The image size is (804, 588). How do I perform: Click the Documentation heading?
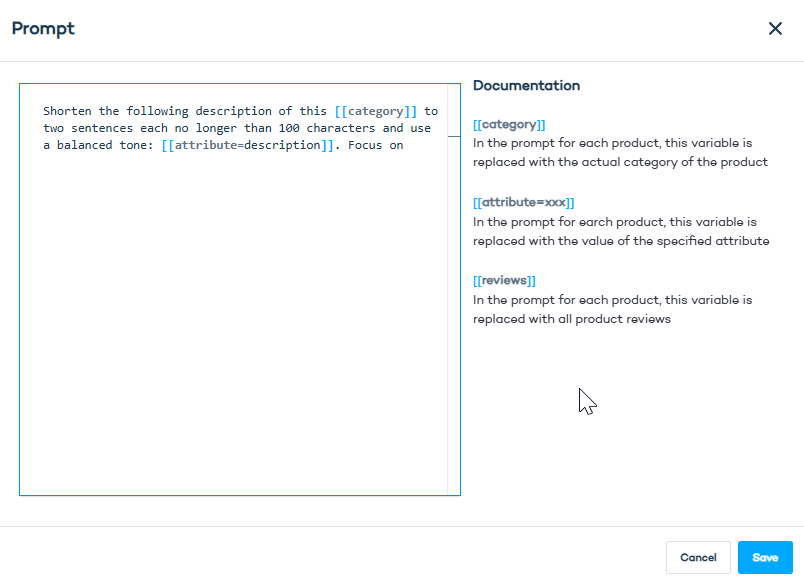click(x=526, y=86)
